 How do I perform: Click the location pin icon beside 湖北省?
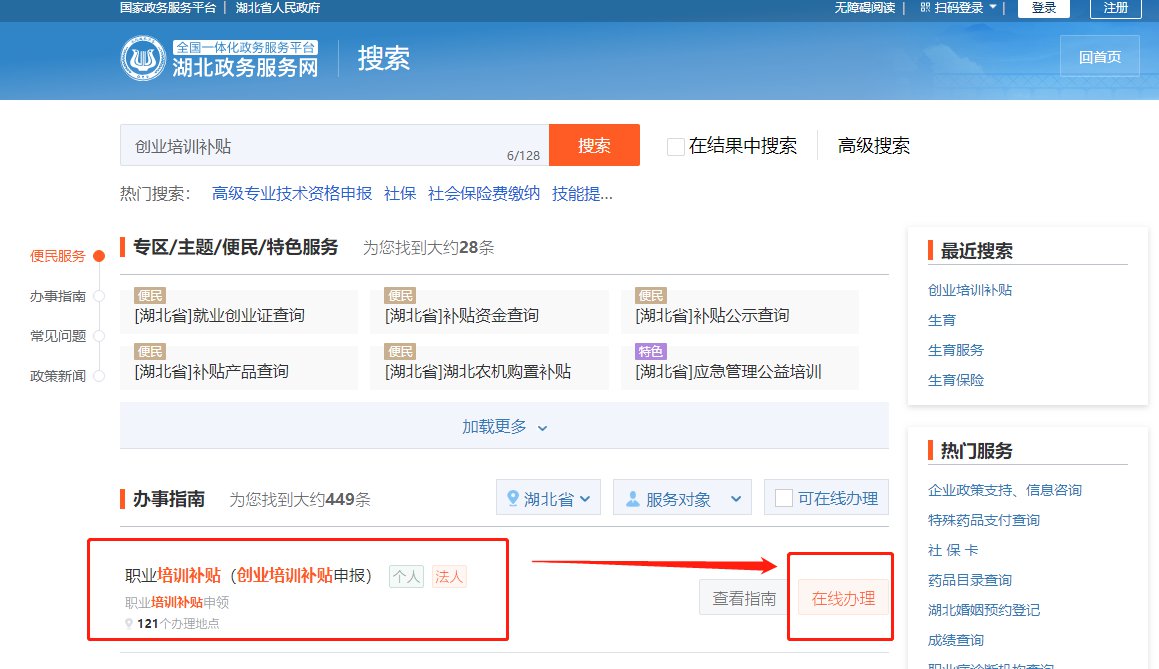tap(513, 498)
